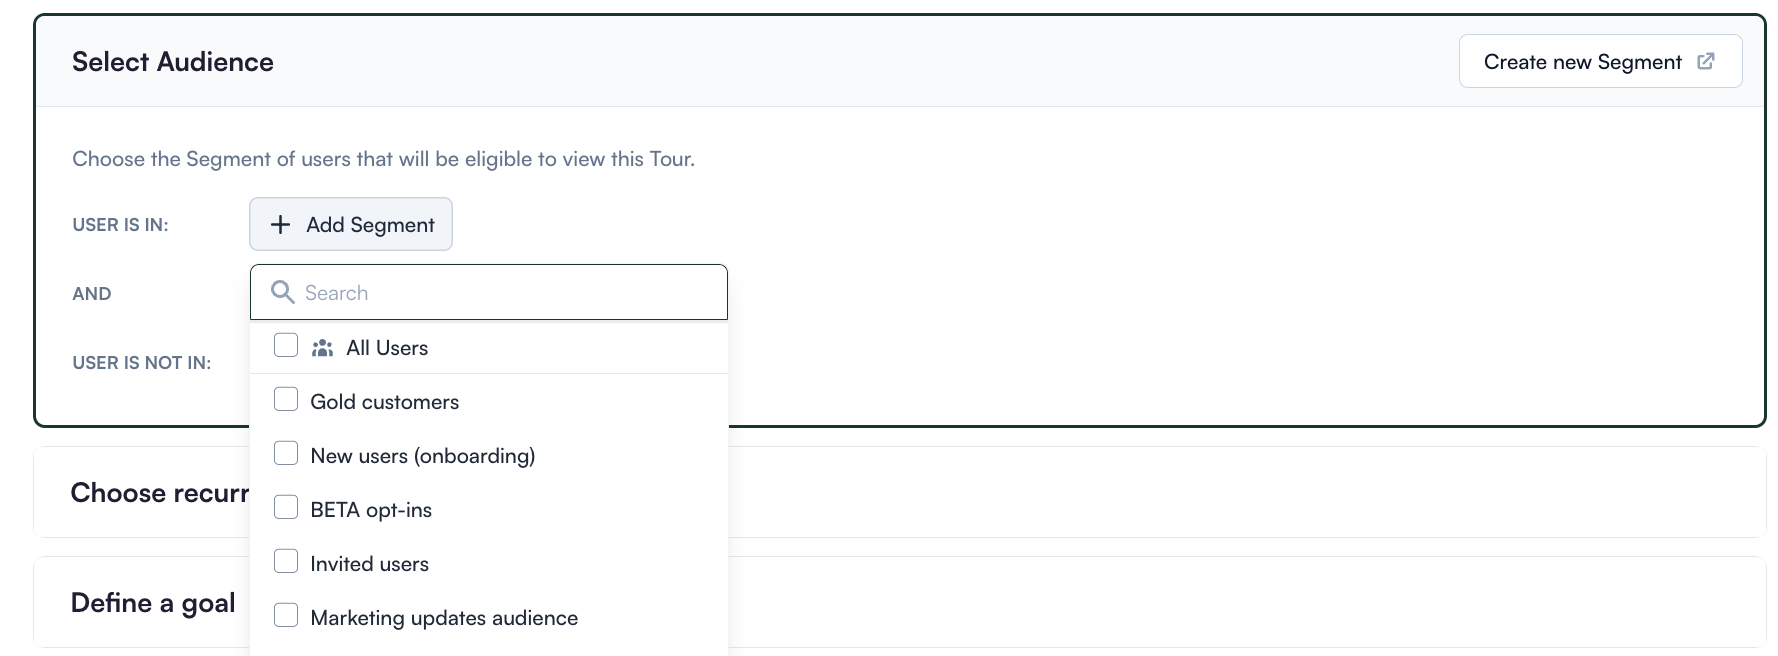Click the plus icon on Add Segment
The width and height of the screenshot is (1778, 656).
[281, 225]
